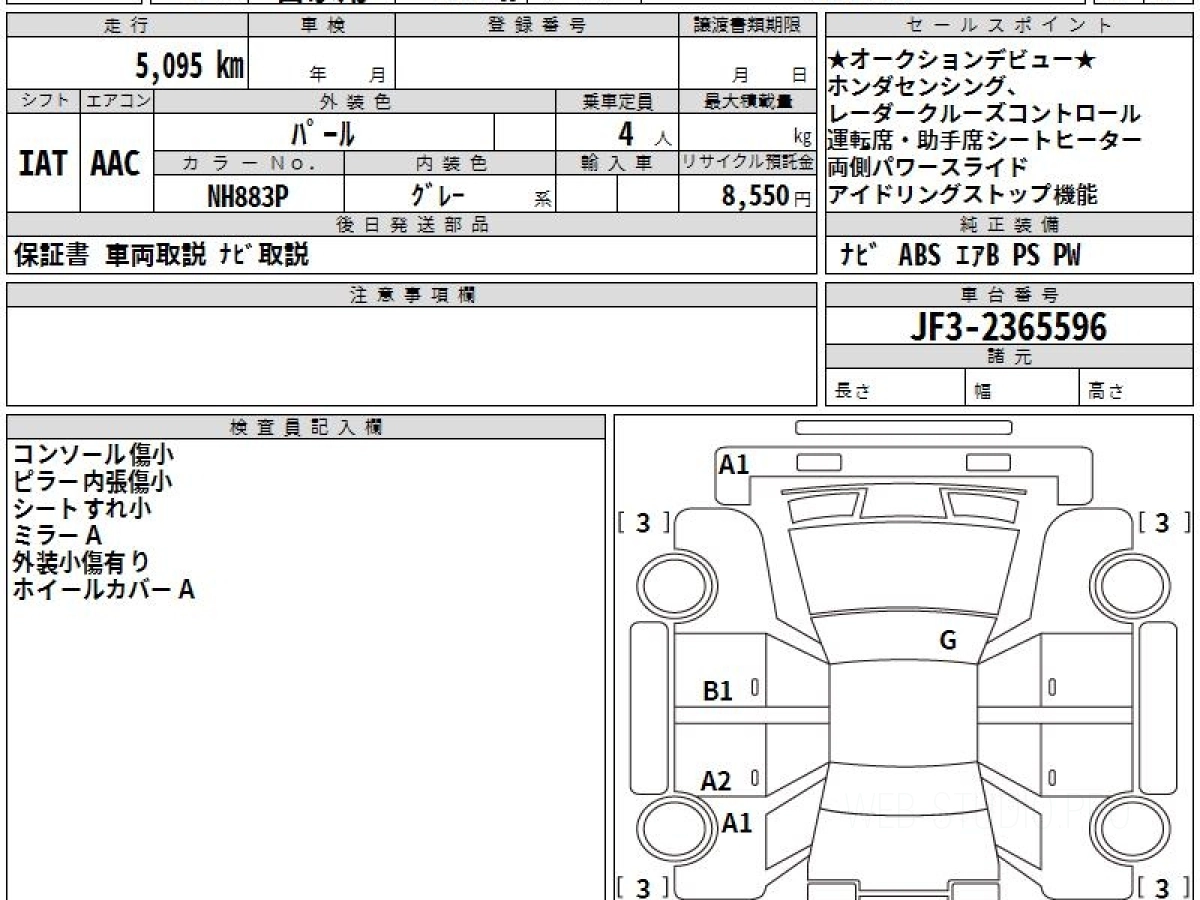
Task: Select the A1 mark on the upper bumper
Action: pos(734,464)
